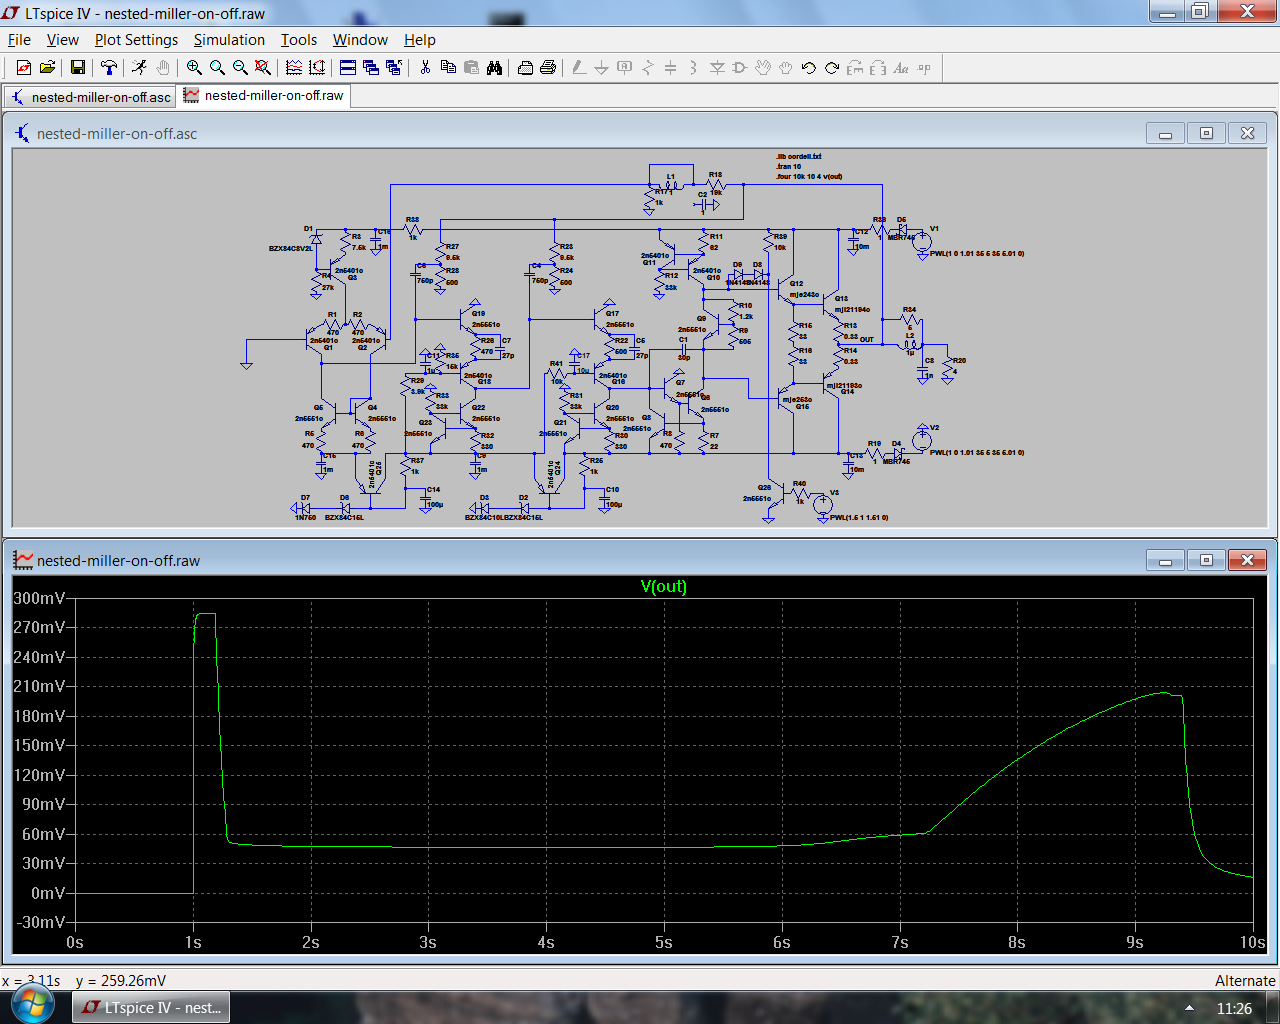Click the V(out) trace label

pos(664,587)
